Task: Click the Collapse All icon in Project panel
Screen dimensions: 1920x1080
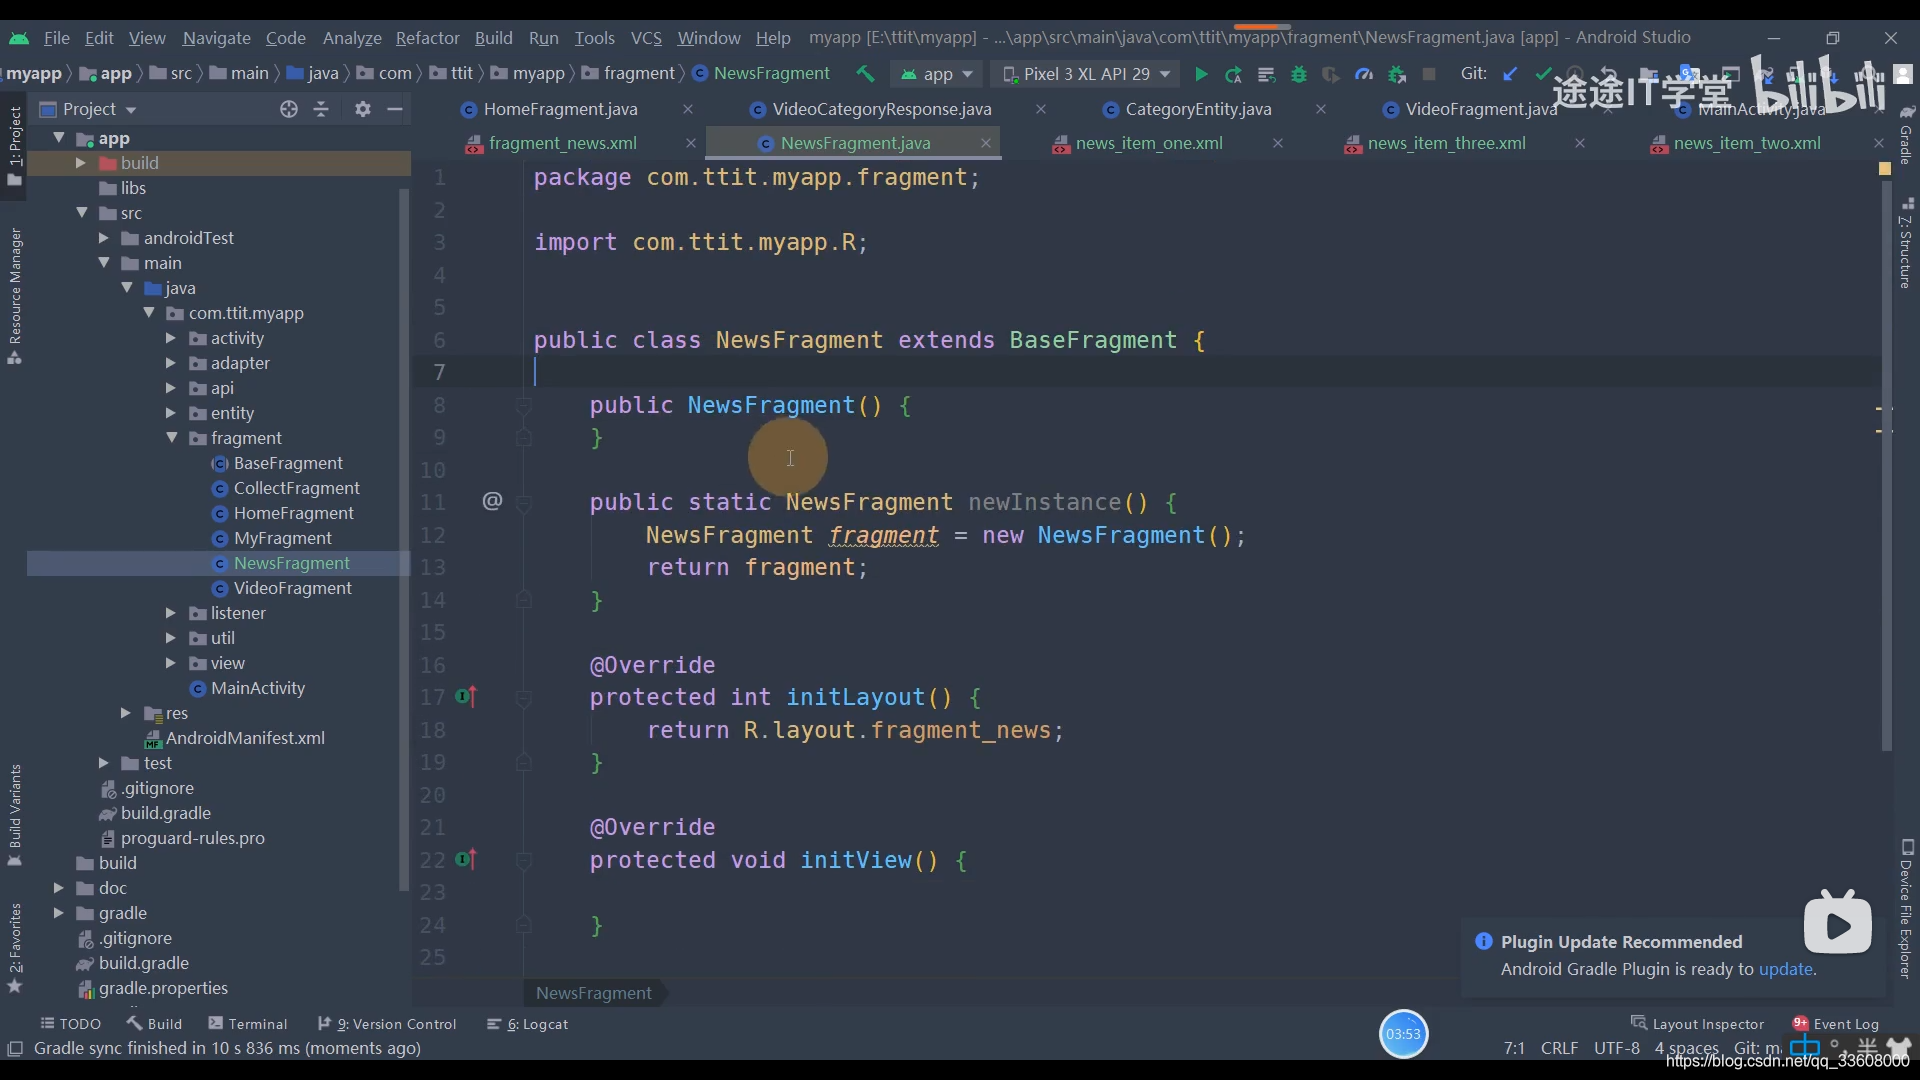Action: (321, 109)
